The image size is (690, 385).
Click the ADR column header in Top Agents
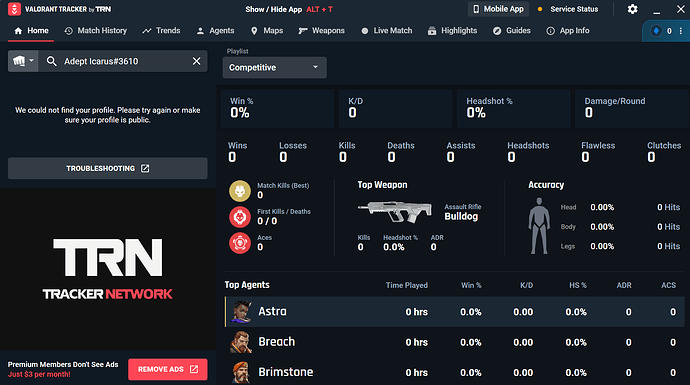624,285
